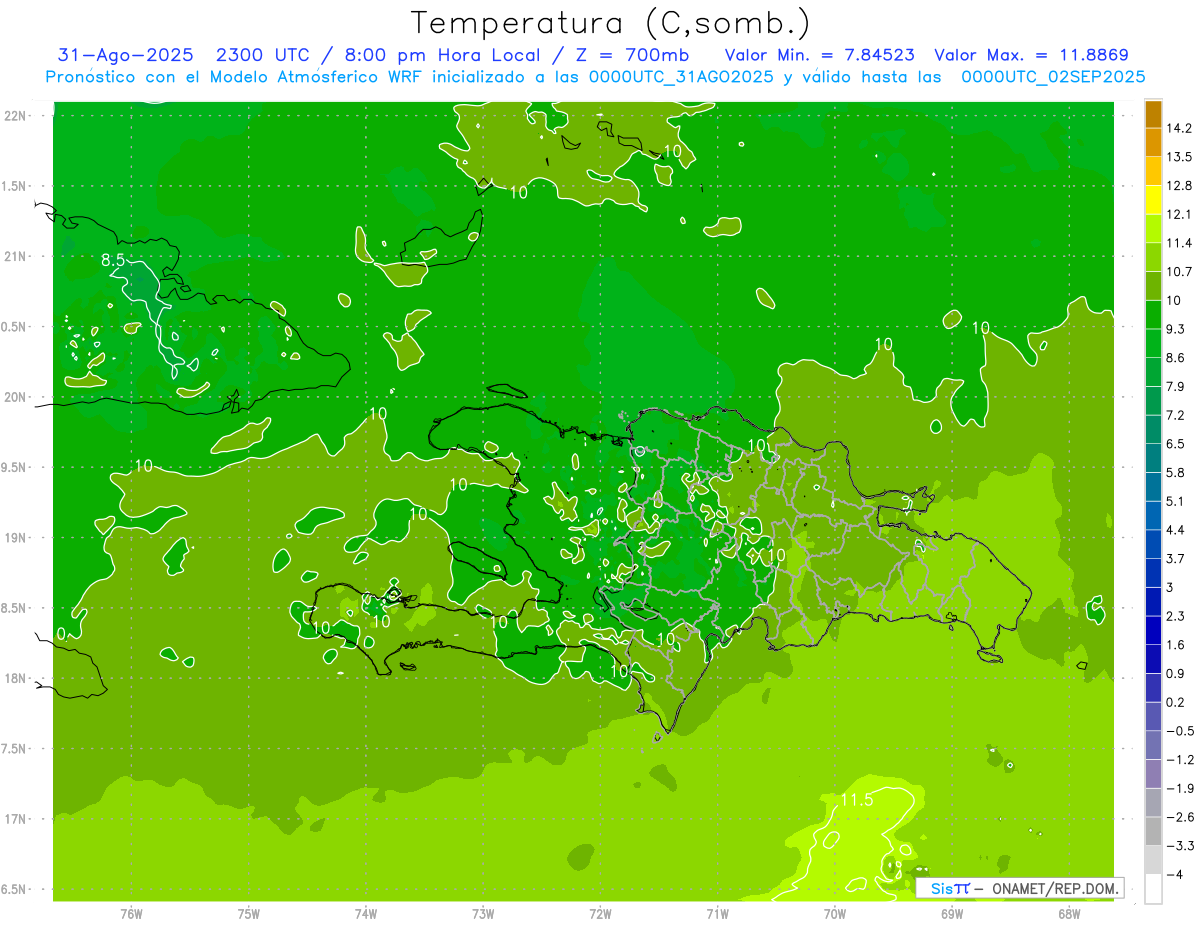Click the 72W longitude axis label
Image resolution: width=1200 pixels, height=927 pixels.
point(600,914)
